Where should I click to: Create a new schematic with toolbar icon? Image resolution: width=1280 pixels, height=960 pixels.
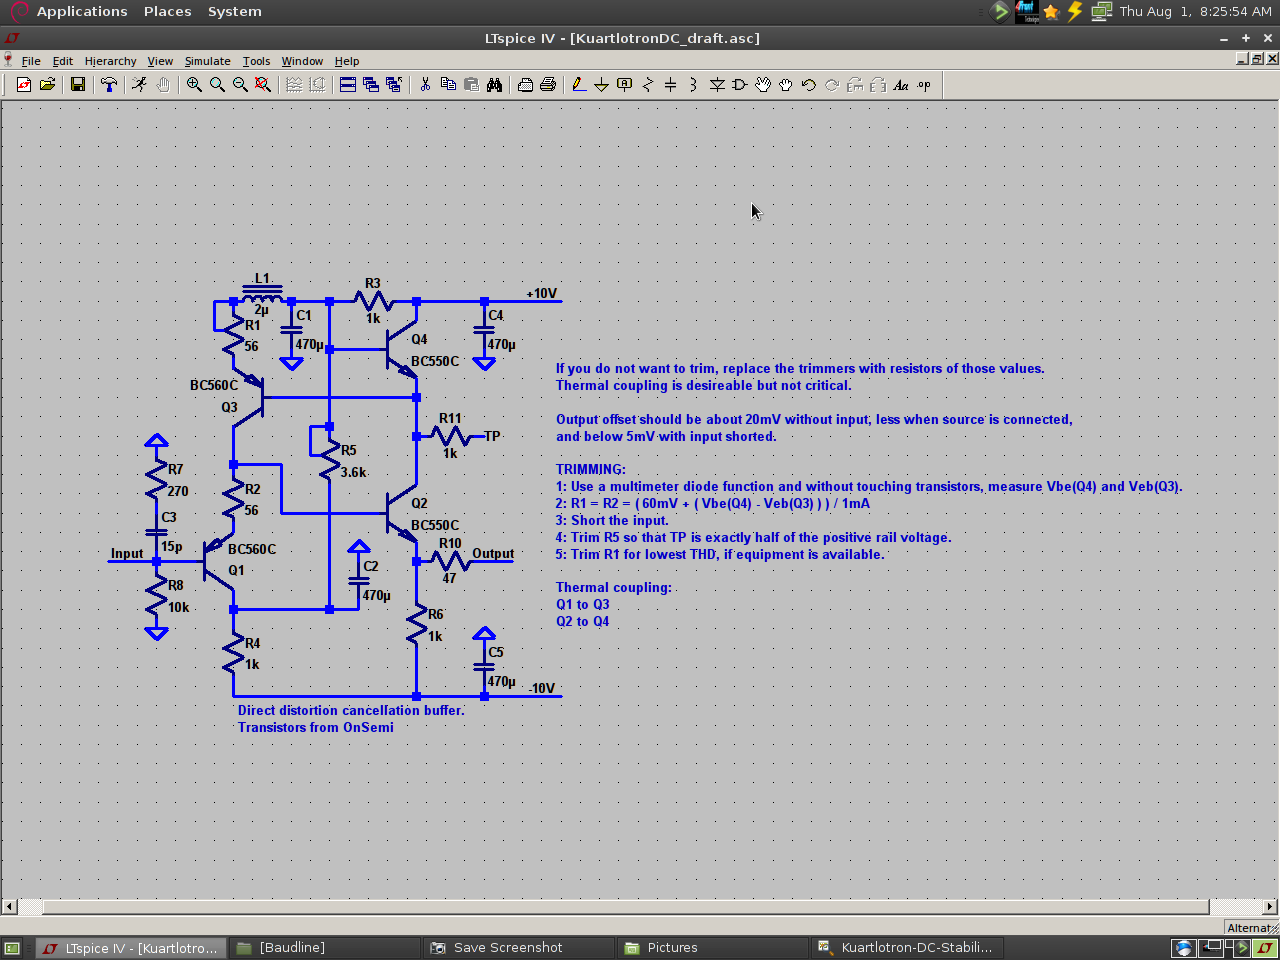click(24, 85)
